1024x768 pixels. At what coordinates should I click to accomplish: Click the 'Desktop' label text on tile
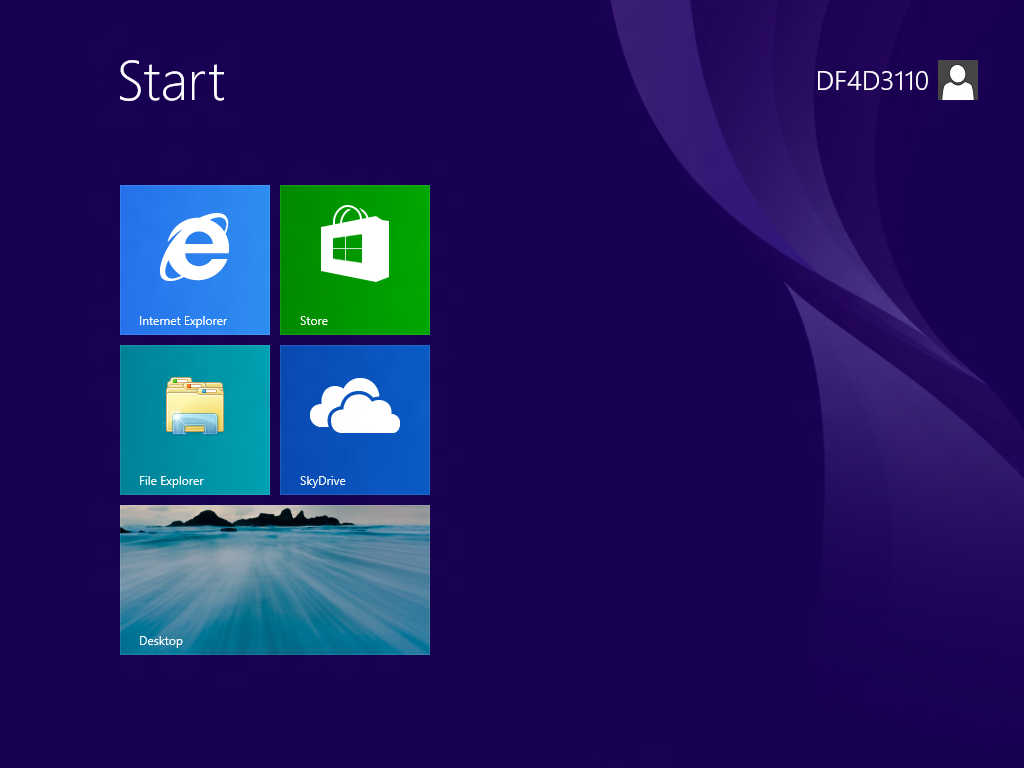(161, 641)
